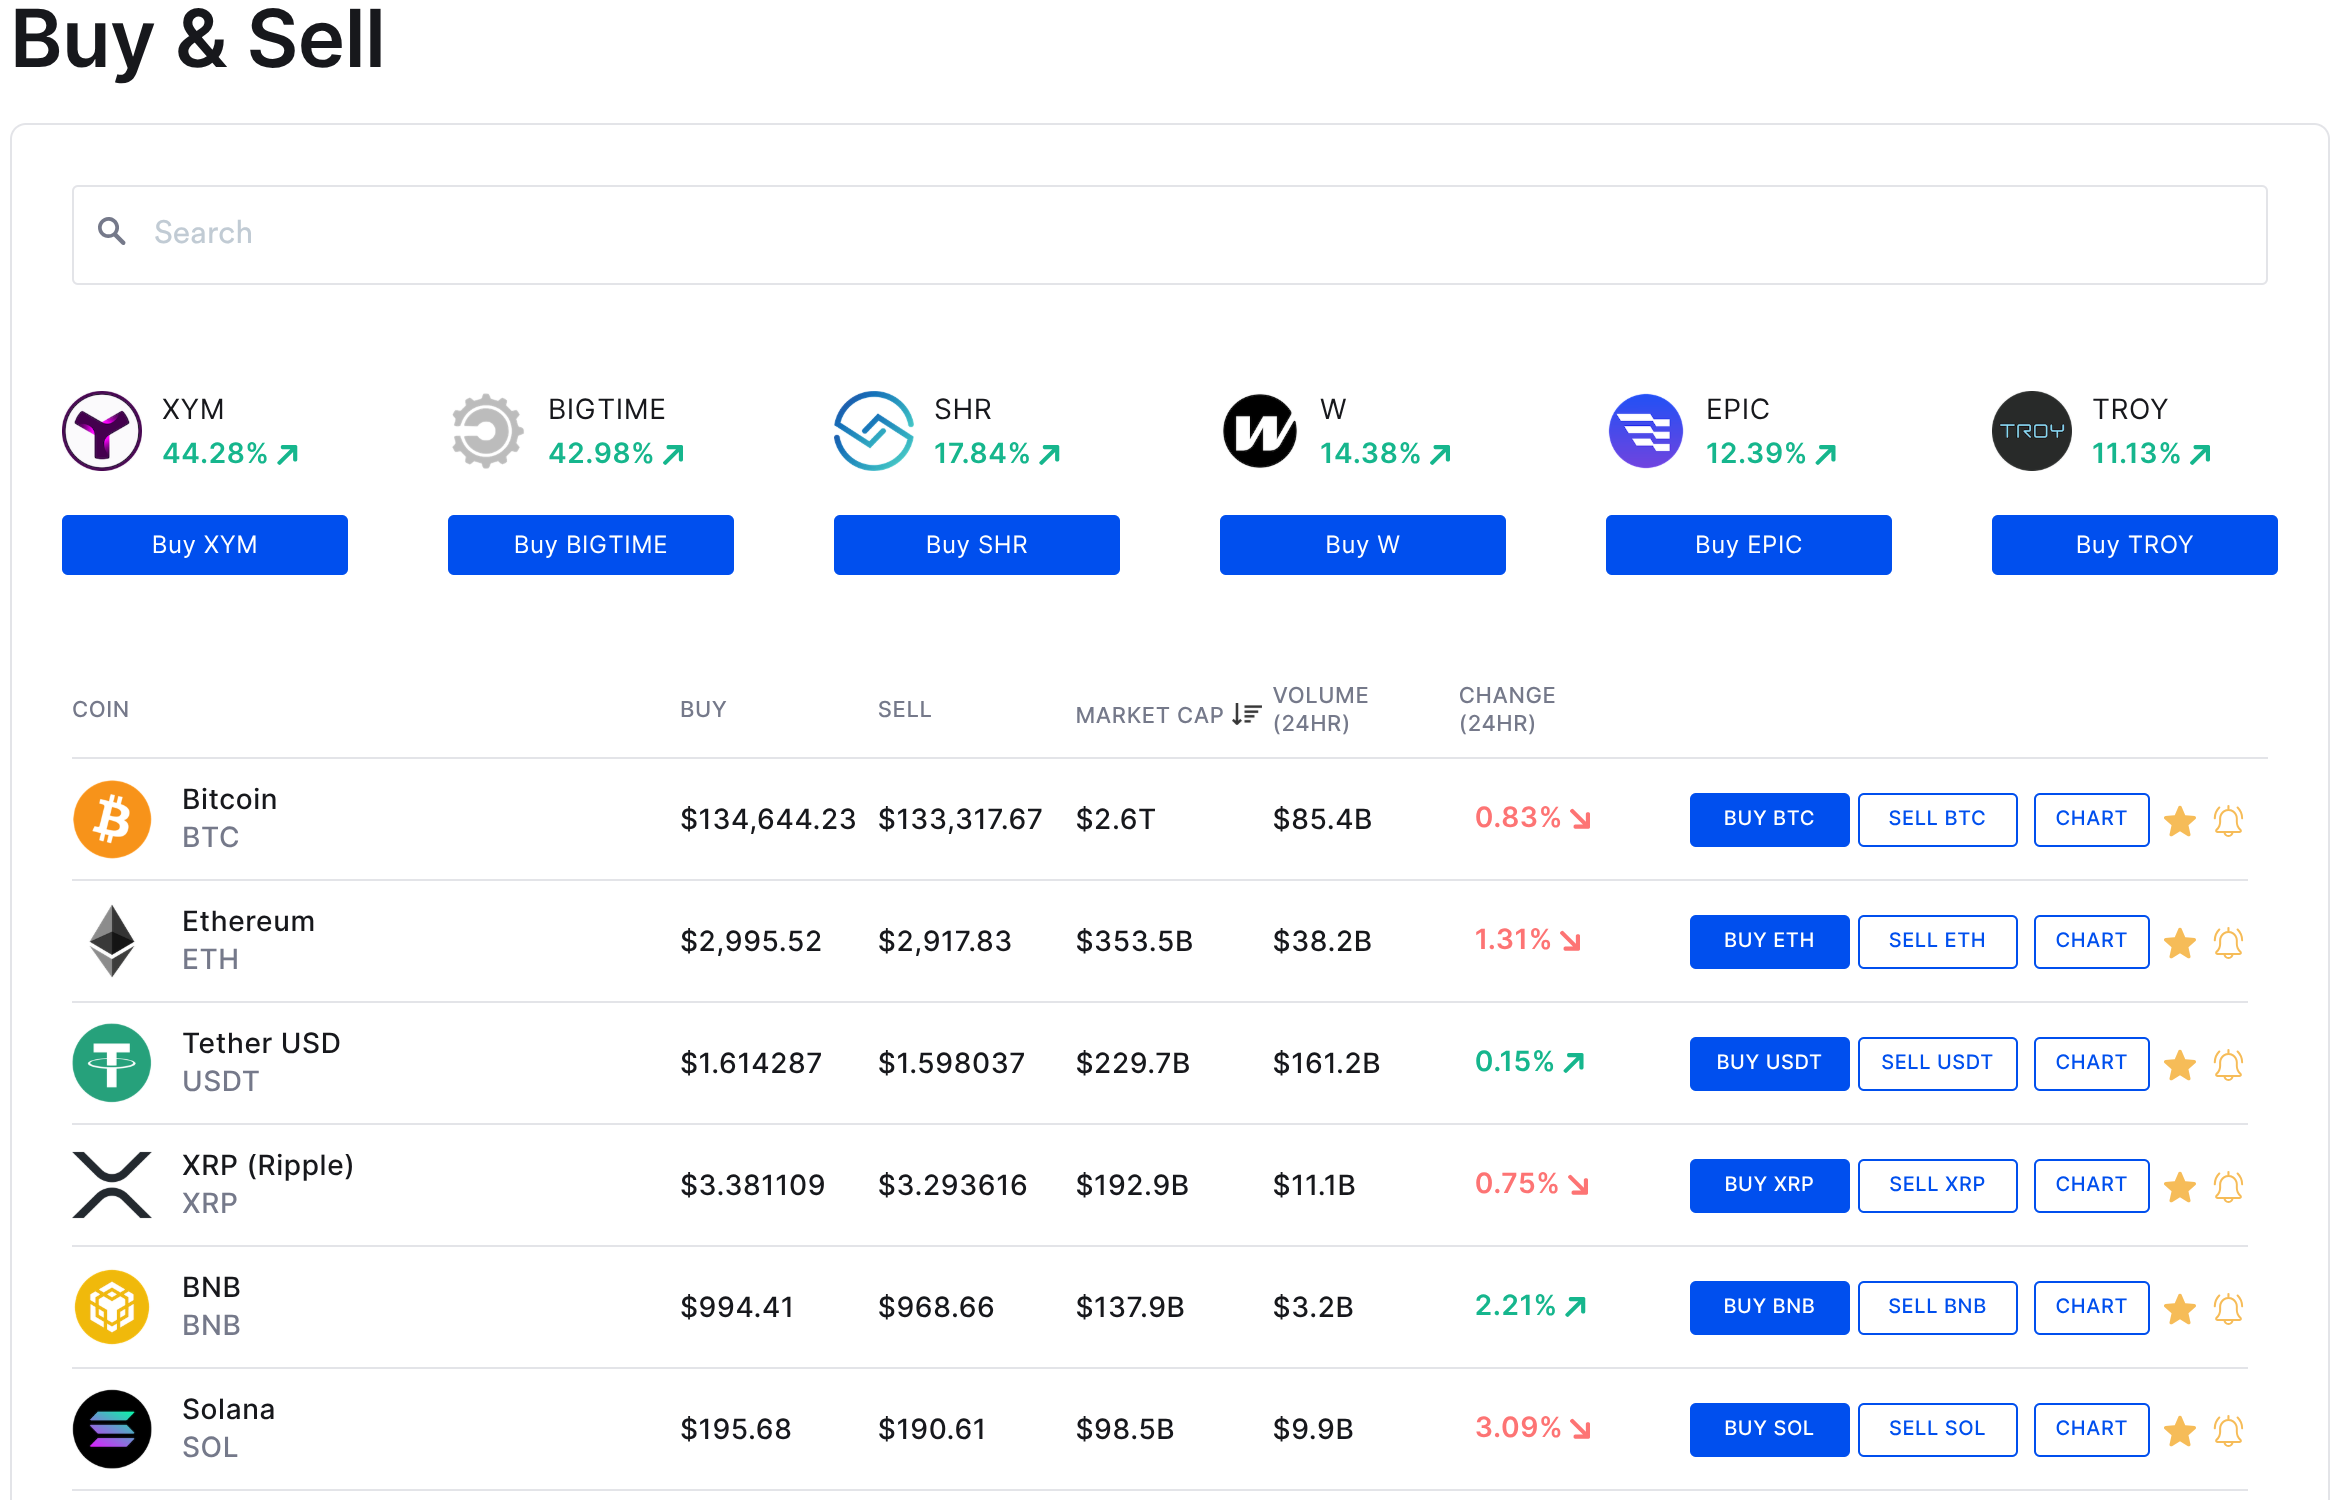Click the SELL BTC button
The image size is (2349, 1500).
click(x=1937, y=819)
